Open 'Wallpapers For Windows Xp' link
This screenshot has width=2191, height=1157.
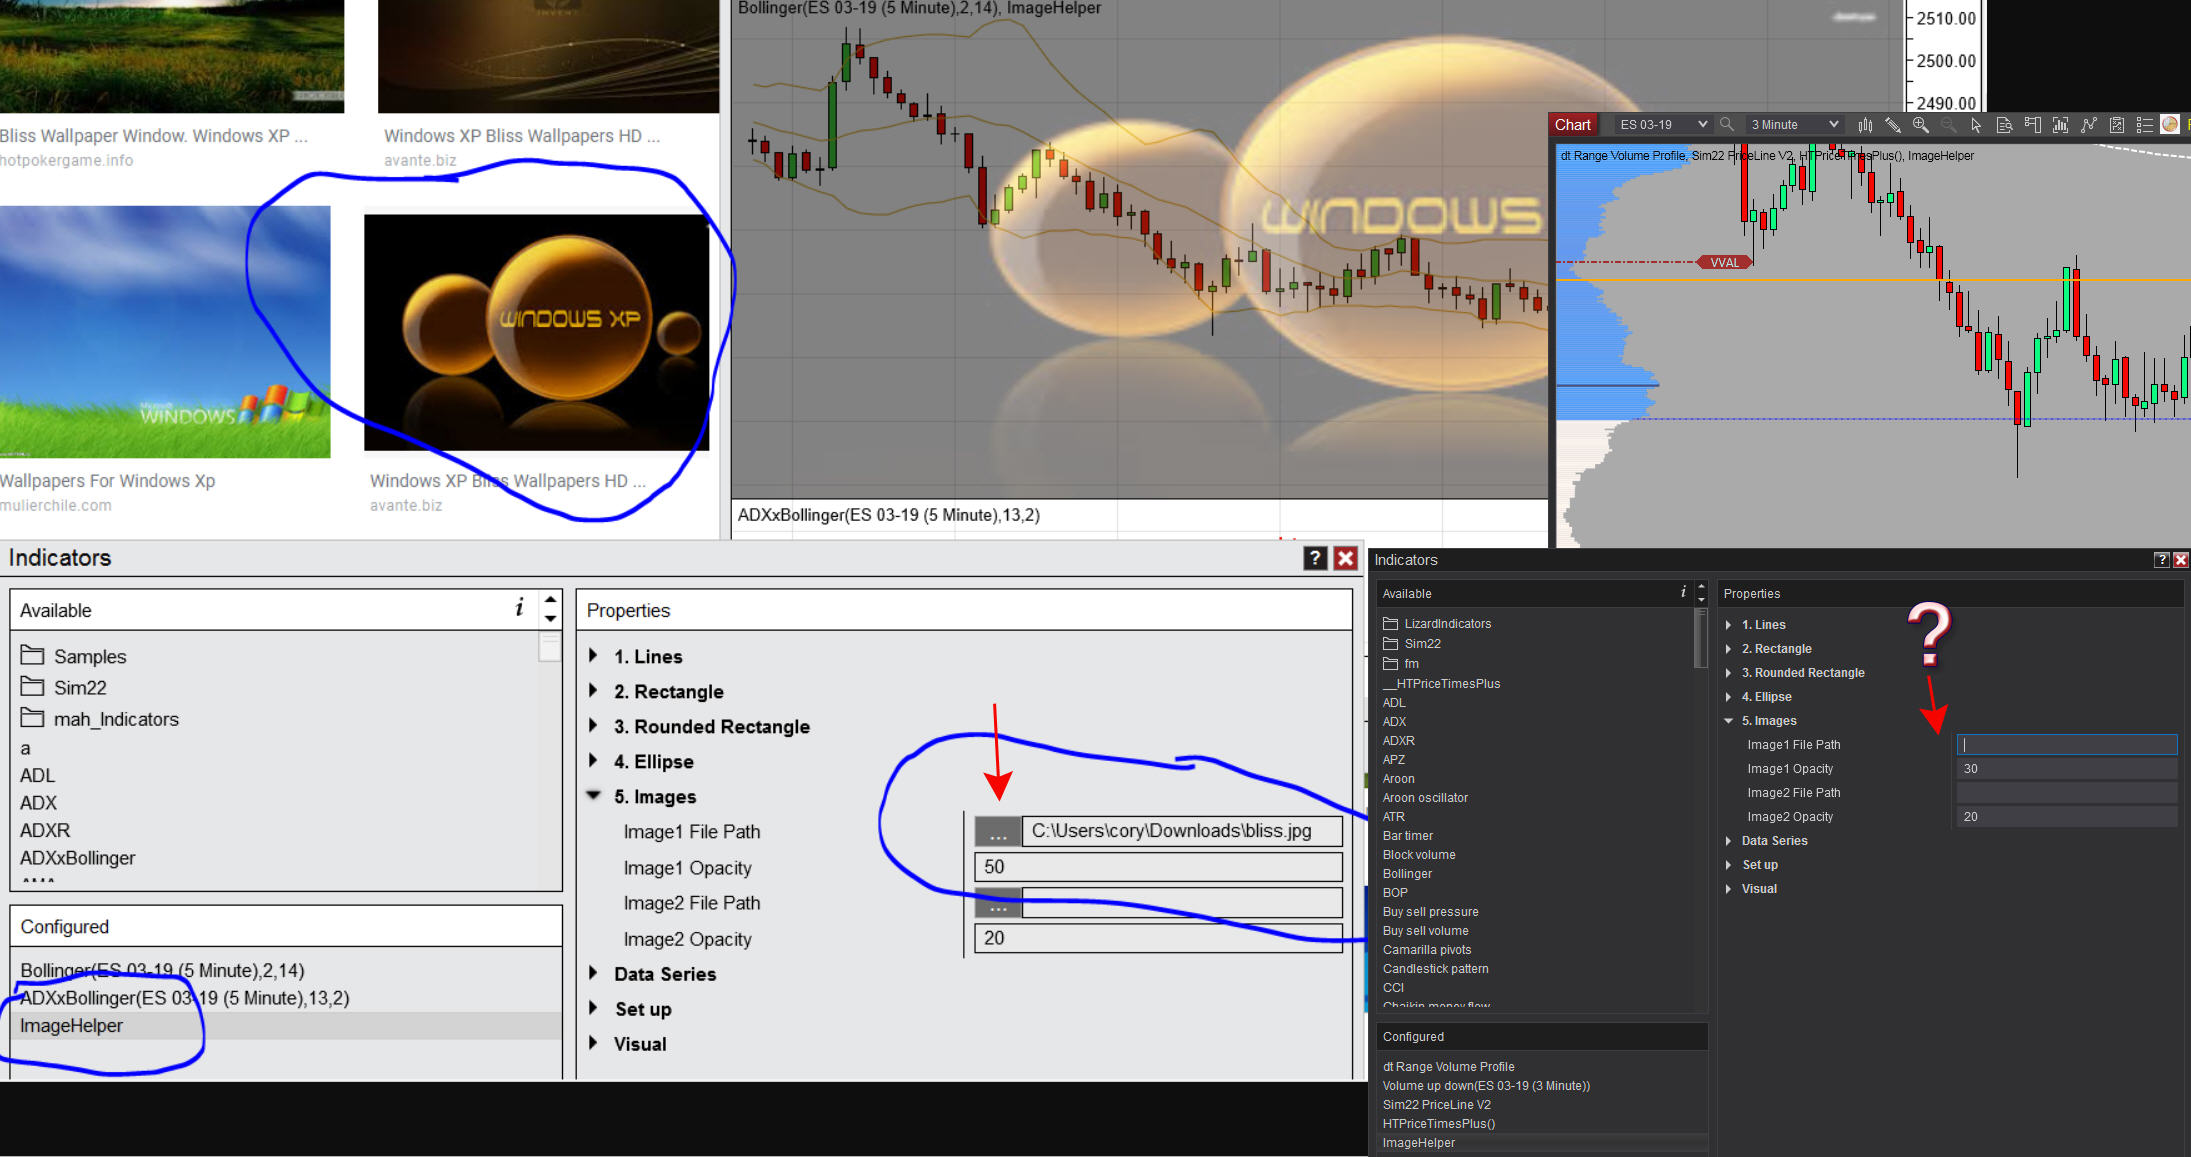click(108, 481)
